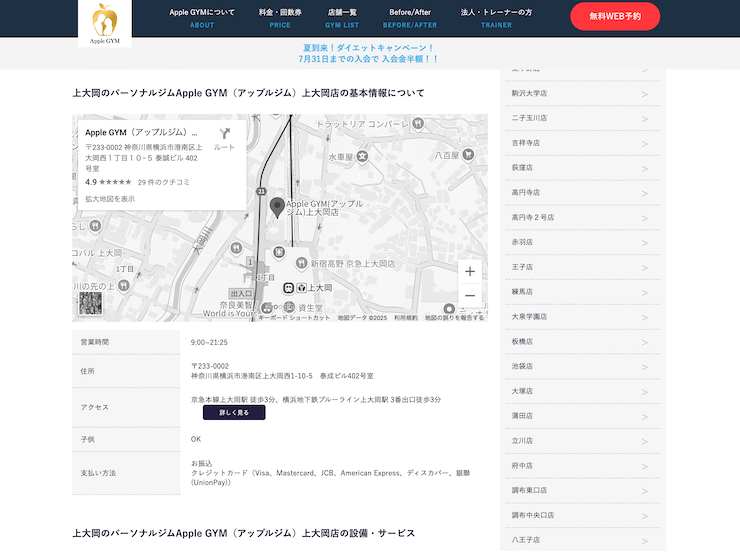Click the 営業時間 9:00~21:25 value

(209, 343)
